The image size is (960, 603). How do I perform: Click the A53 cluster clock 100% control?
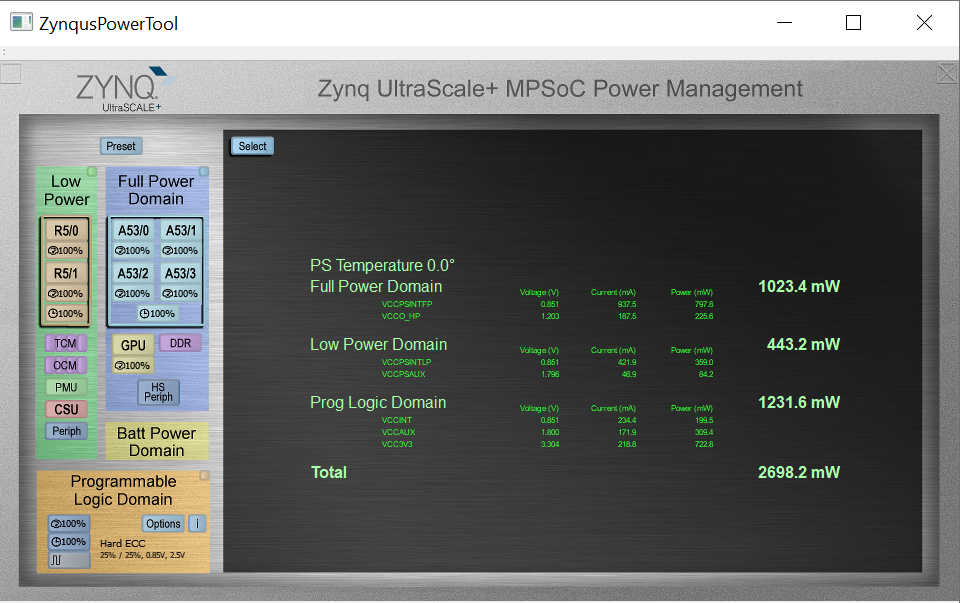(x=157, y=313)
